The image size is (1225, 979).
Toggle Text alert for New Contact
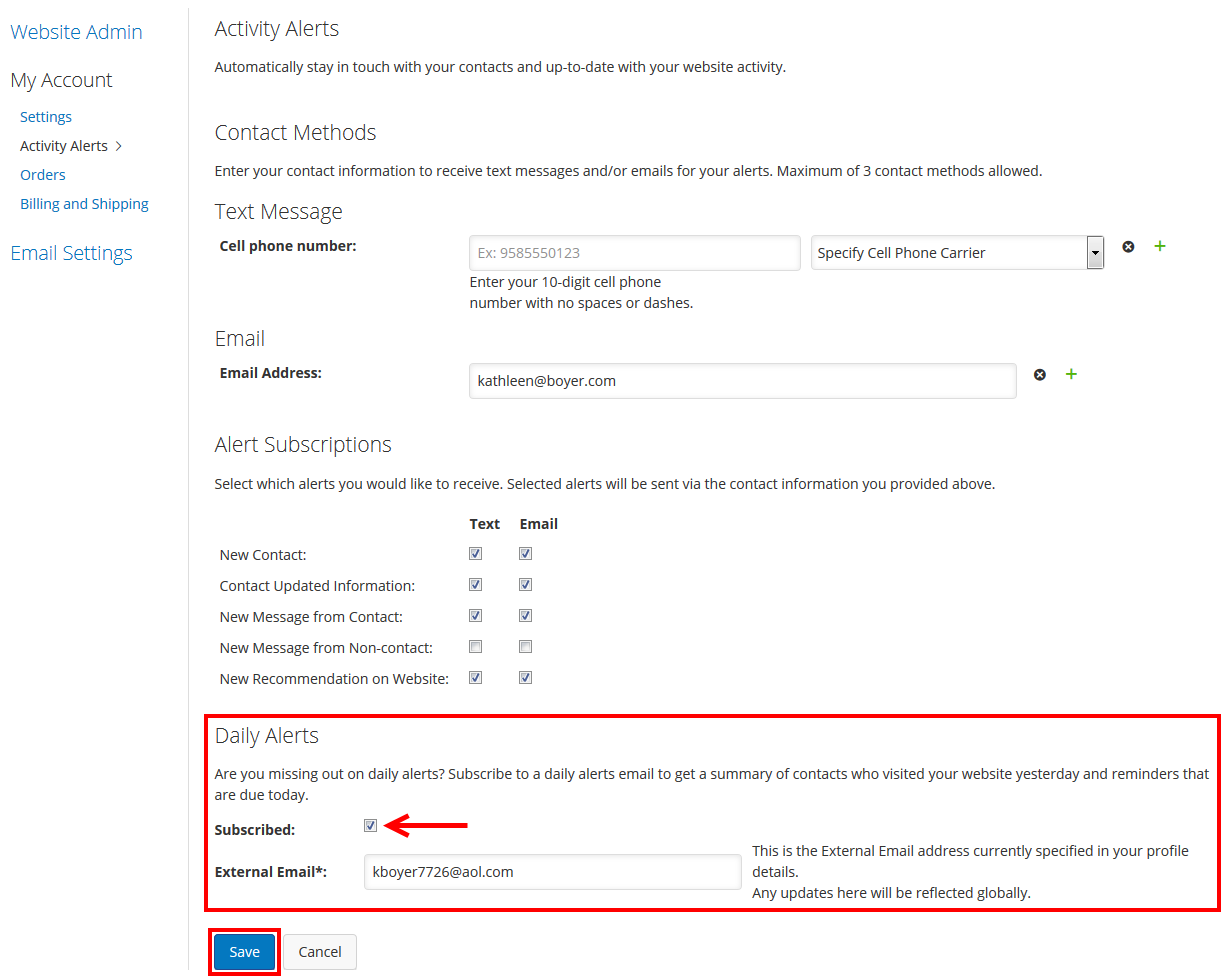pos(476,554)
